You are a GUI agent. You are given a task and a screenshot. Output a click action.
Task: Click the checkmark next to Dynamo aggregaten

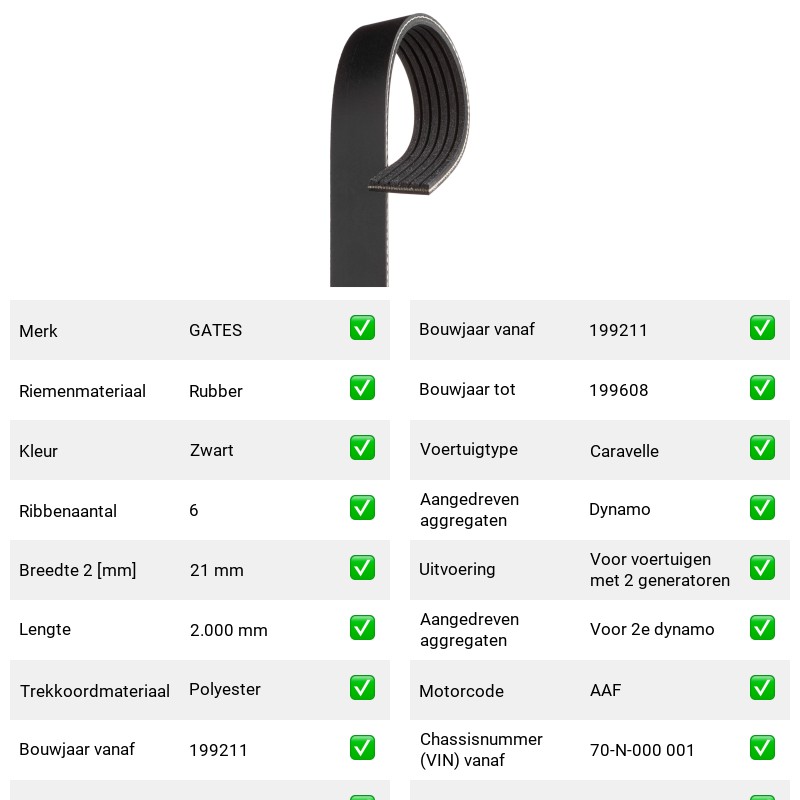[x=762, y=508]
